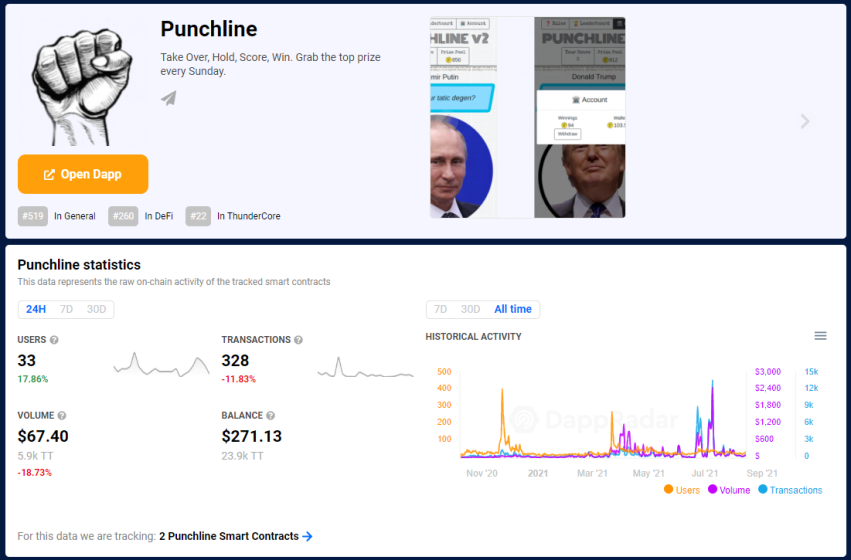Click the Balance help question mark icon
This screenshot has height=560, width=851.
point(270,416)
